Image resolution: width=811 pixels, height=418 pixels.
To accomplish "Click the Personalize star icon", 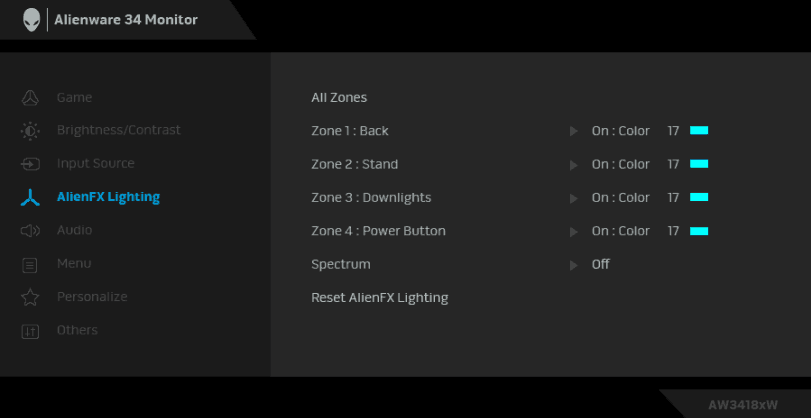I will [30, 297].
